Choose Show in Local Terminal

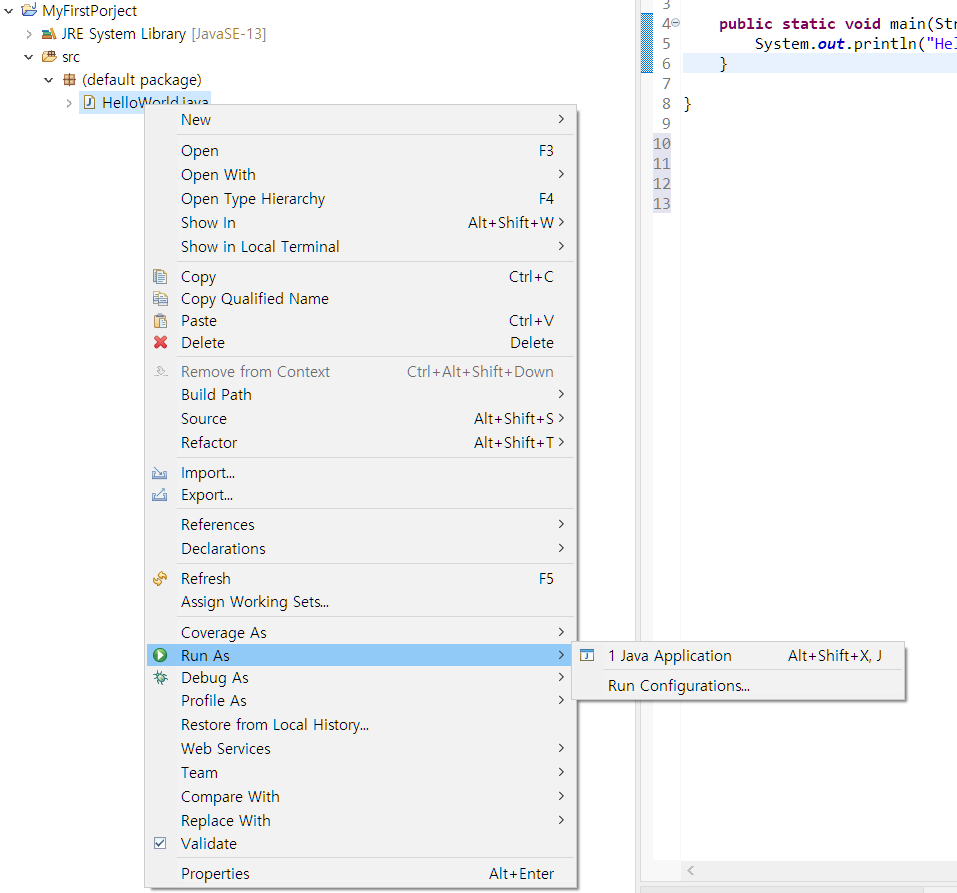click(360, 246)
